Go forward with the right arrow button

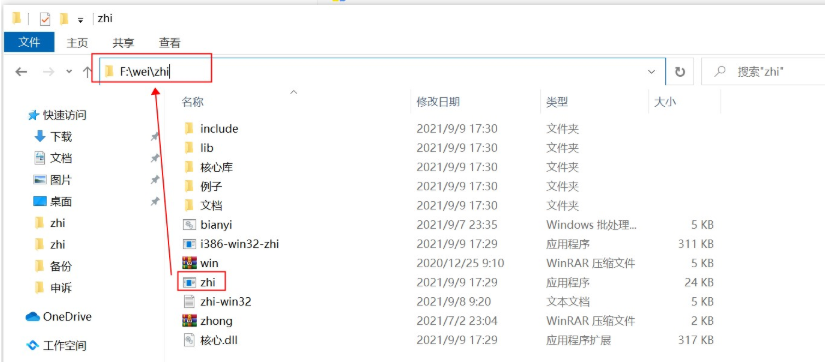[48, 72]
